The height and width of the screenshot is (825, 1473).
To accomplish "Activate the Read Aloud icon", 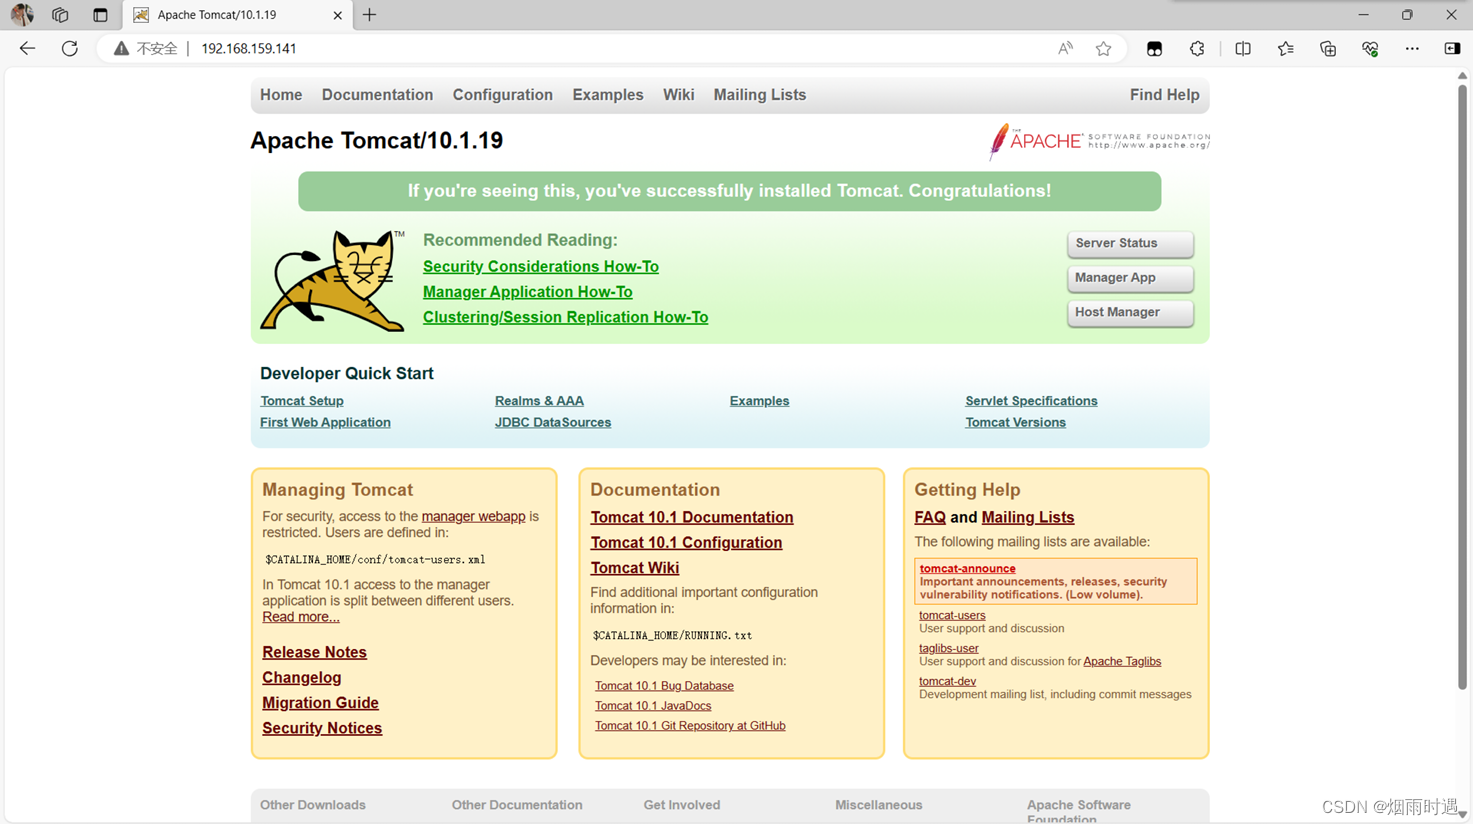I will coord(1065,48).
